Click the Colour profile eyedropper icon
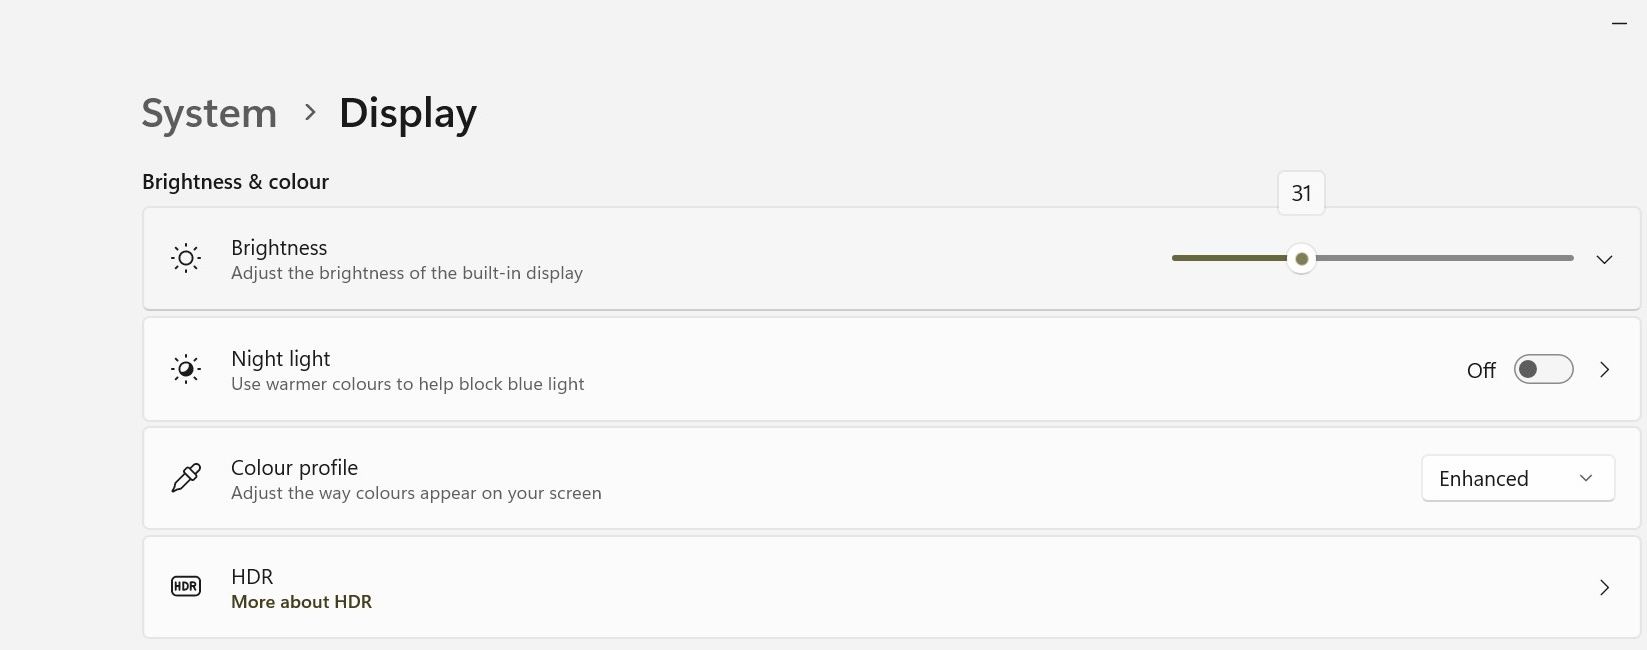This screenshot has height=650, width=1647. click(185, 478)
